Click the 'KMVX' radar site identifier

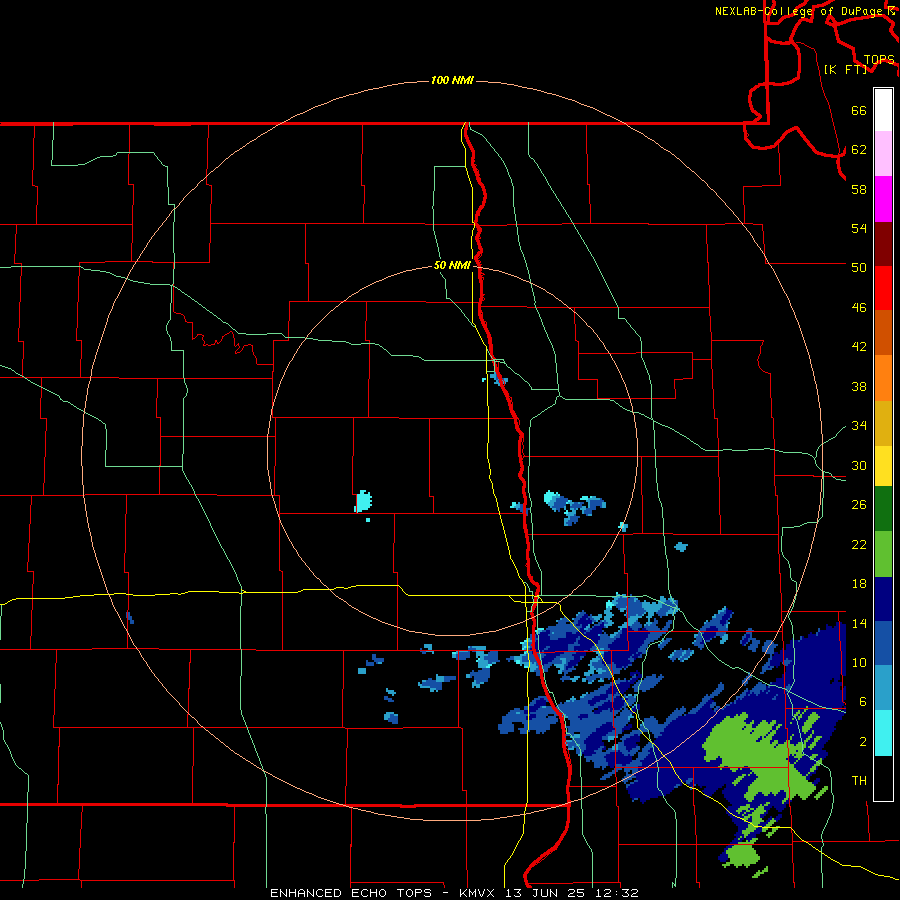479,893
